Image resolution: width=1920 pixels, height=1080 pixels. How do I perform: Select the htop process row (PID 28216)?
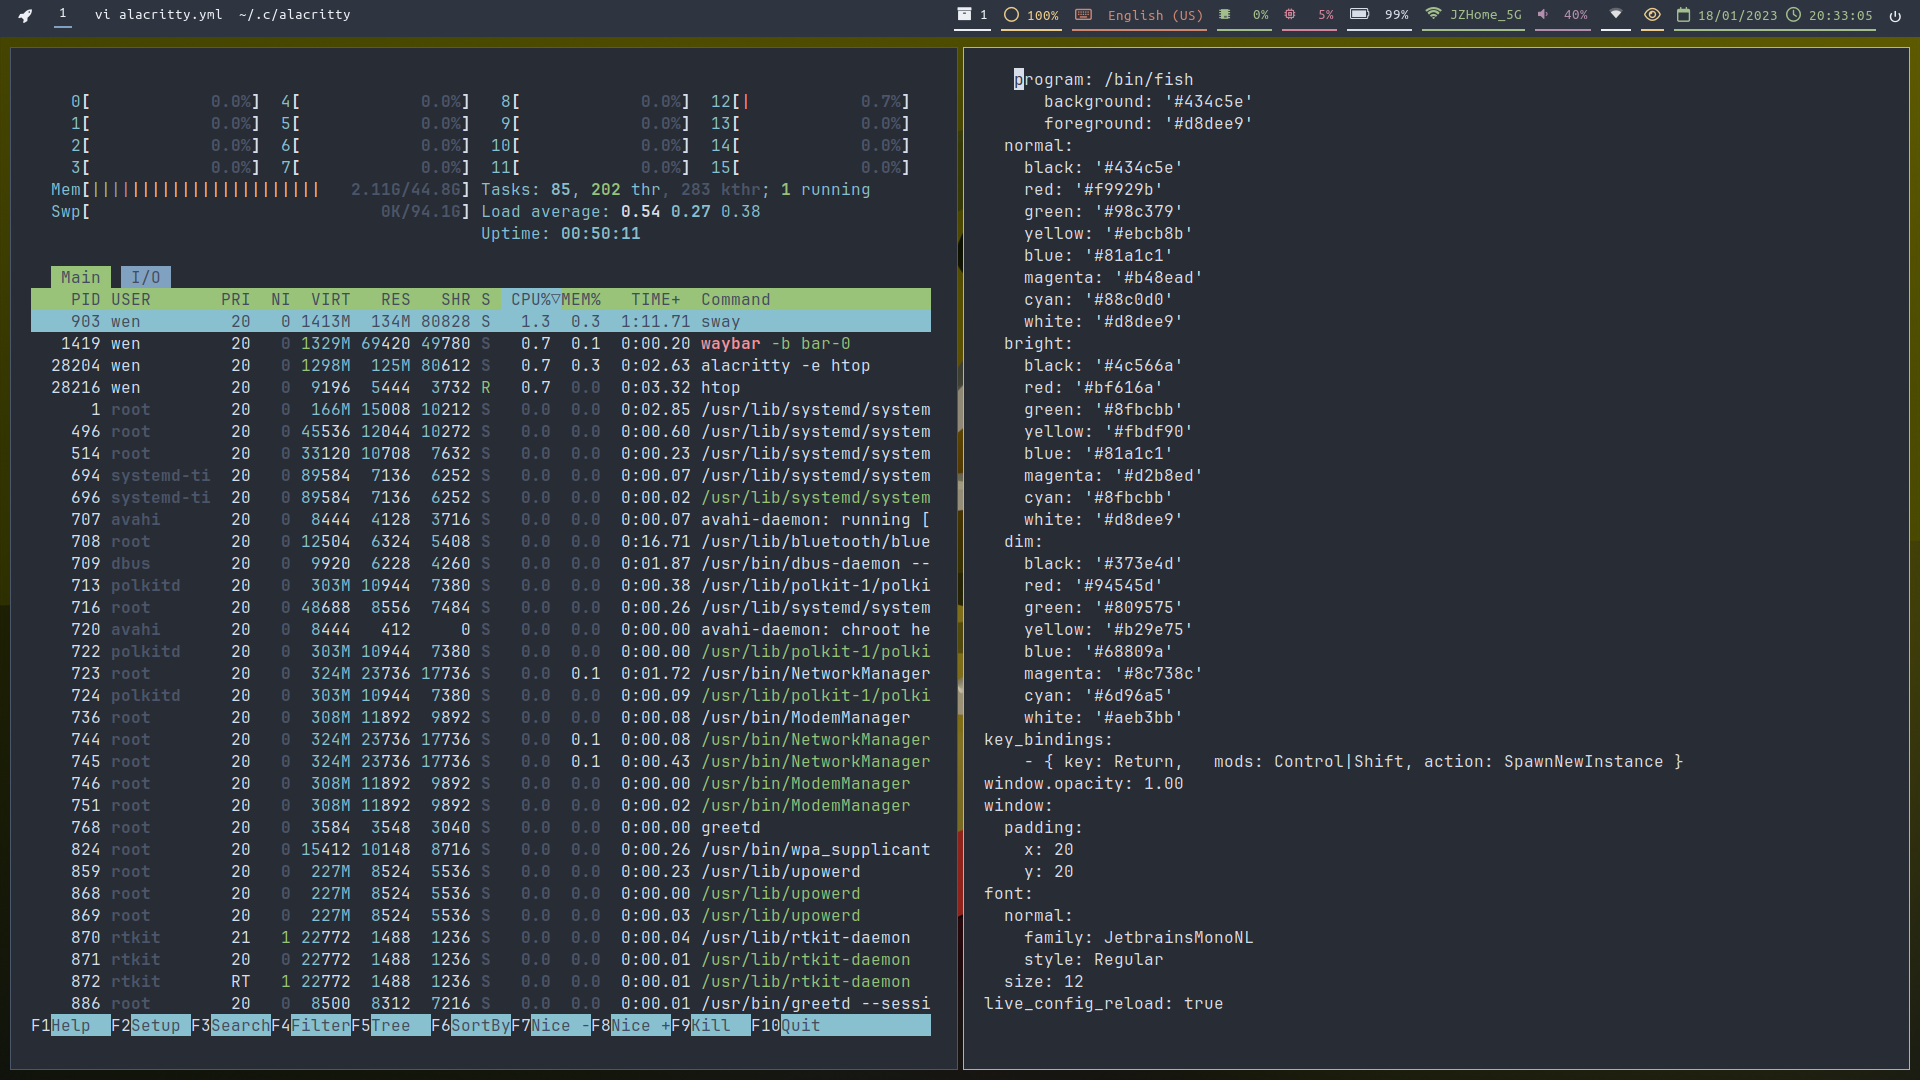(x=481, y=387)
